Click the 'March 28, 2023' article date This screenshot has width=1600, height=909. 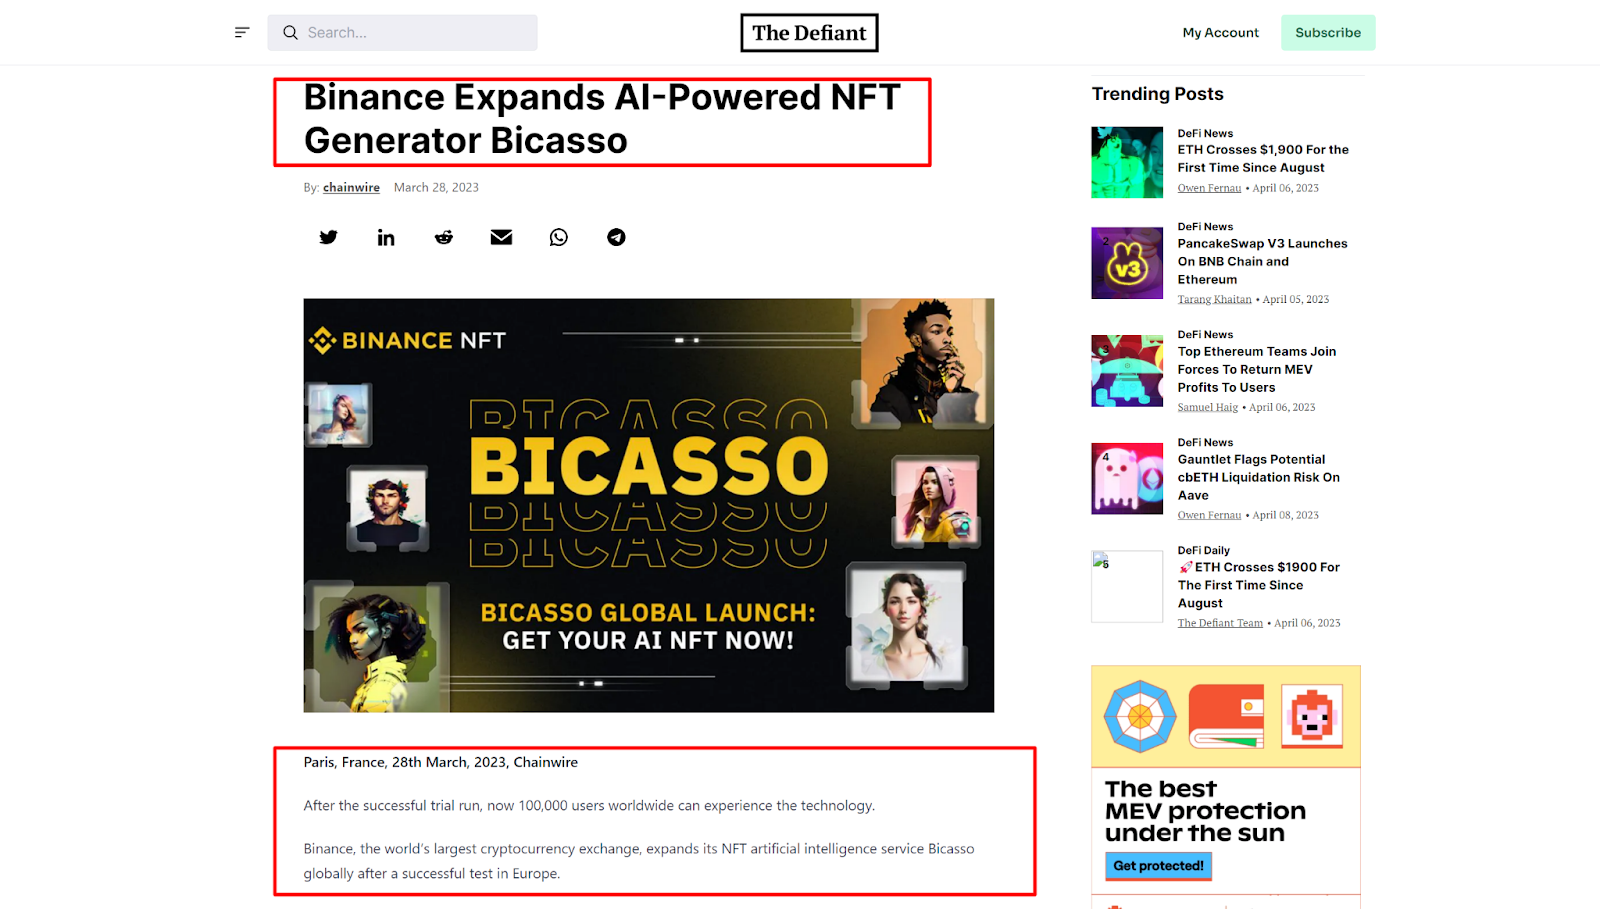[x=436, y=188]
